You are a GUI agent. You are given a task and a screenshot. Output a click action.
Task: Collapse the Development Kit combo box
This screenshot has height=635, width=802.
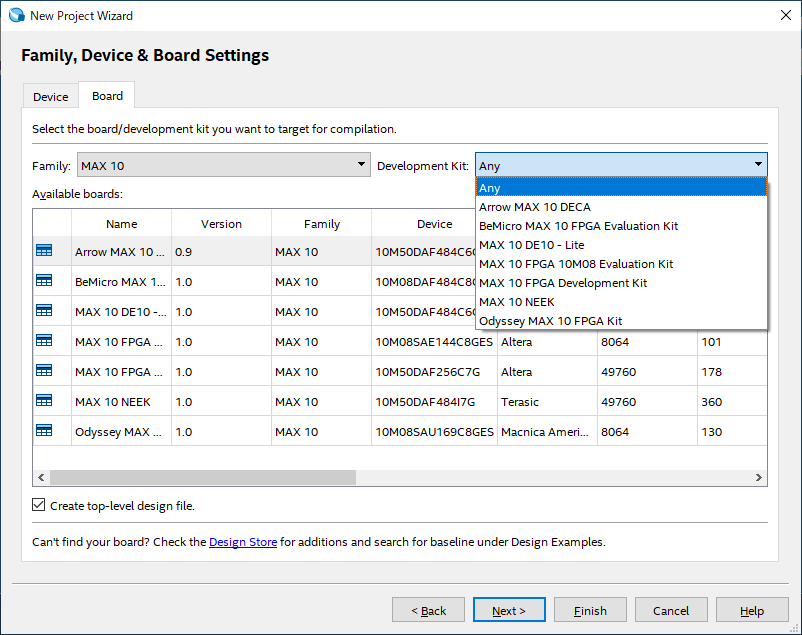coord(621,165)
